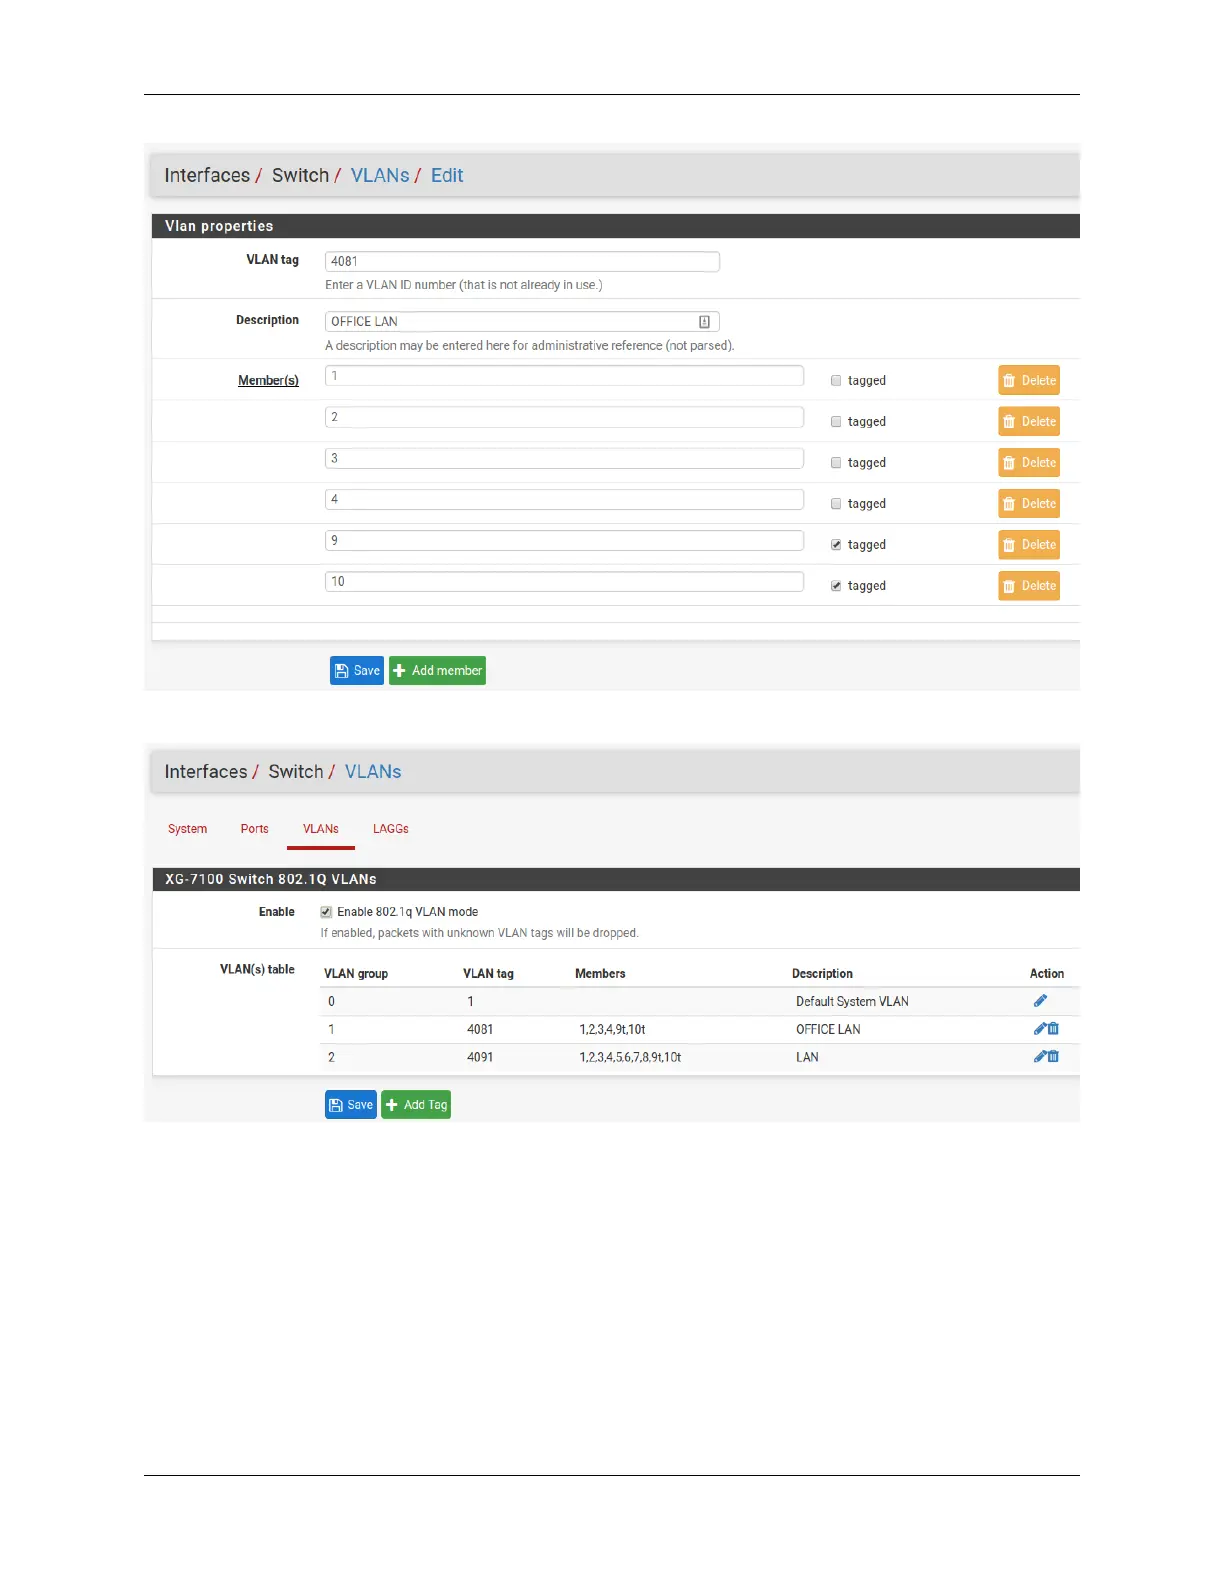Delete the OFFICE LAN VLAN trash icon
Image resolution: width=1224 pixels, height=1584 pixels.
(1054, 1029)
